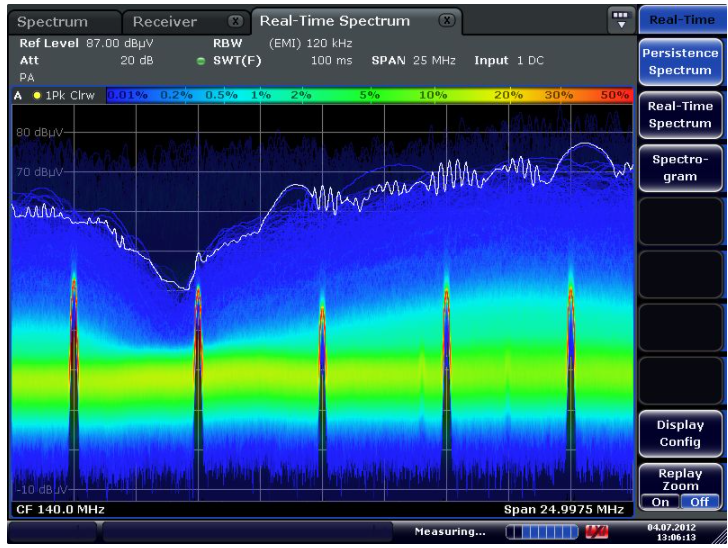Click the 50% red persistence color scale
This screenshot has height=548, width=728.
click(x=615, y=95)
